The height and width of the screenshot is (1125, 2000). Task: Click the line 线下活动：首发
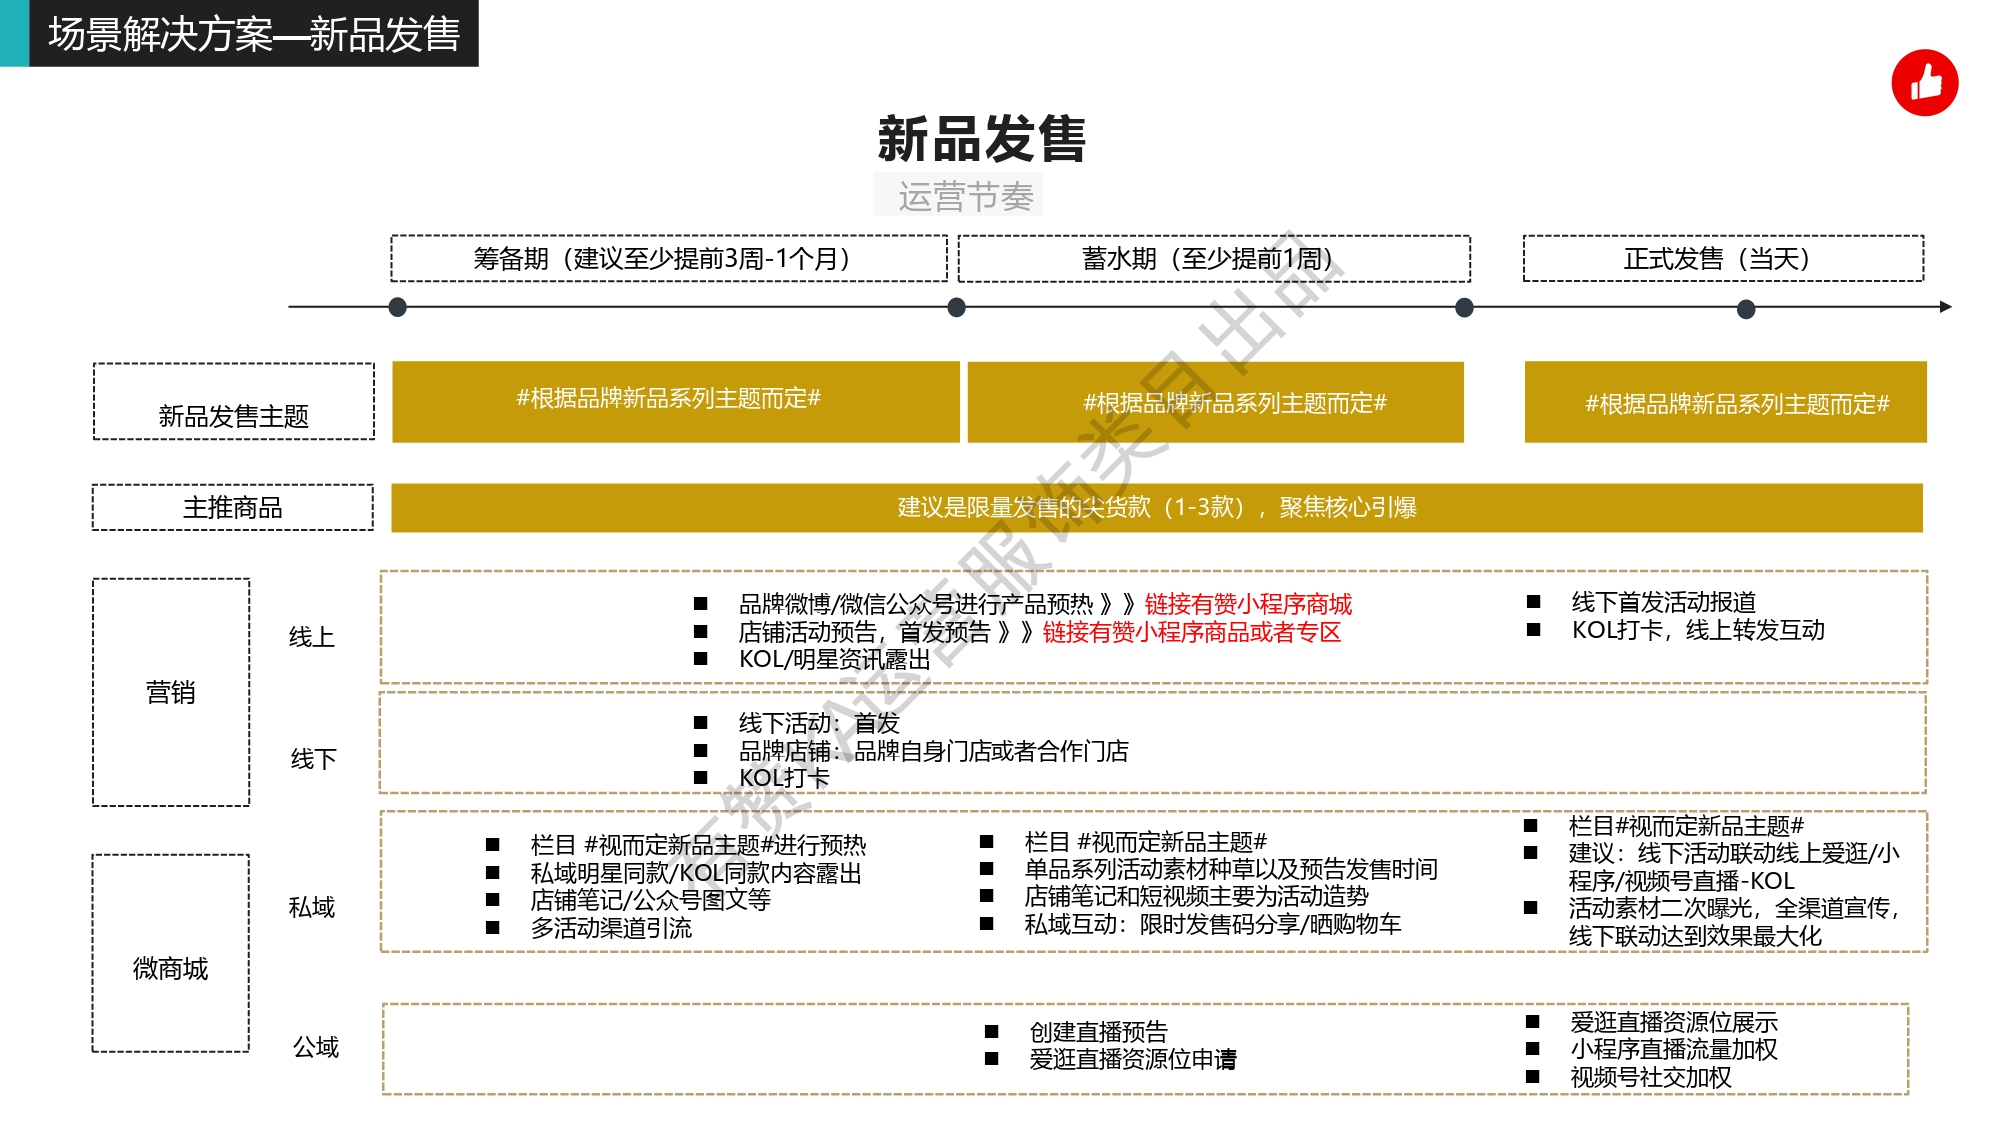(x=819, y=723)
